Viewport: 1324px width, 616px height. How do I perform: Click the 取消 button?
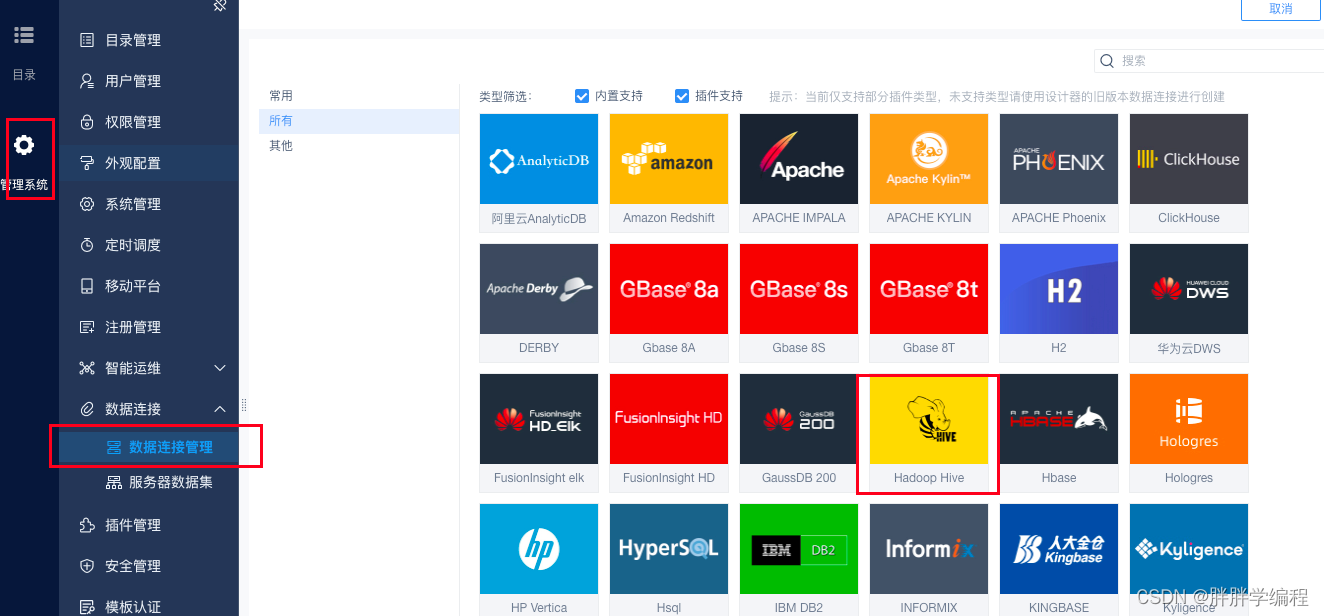[1281, 9]
